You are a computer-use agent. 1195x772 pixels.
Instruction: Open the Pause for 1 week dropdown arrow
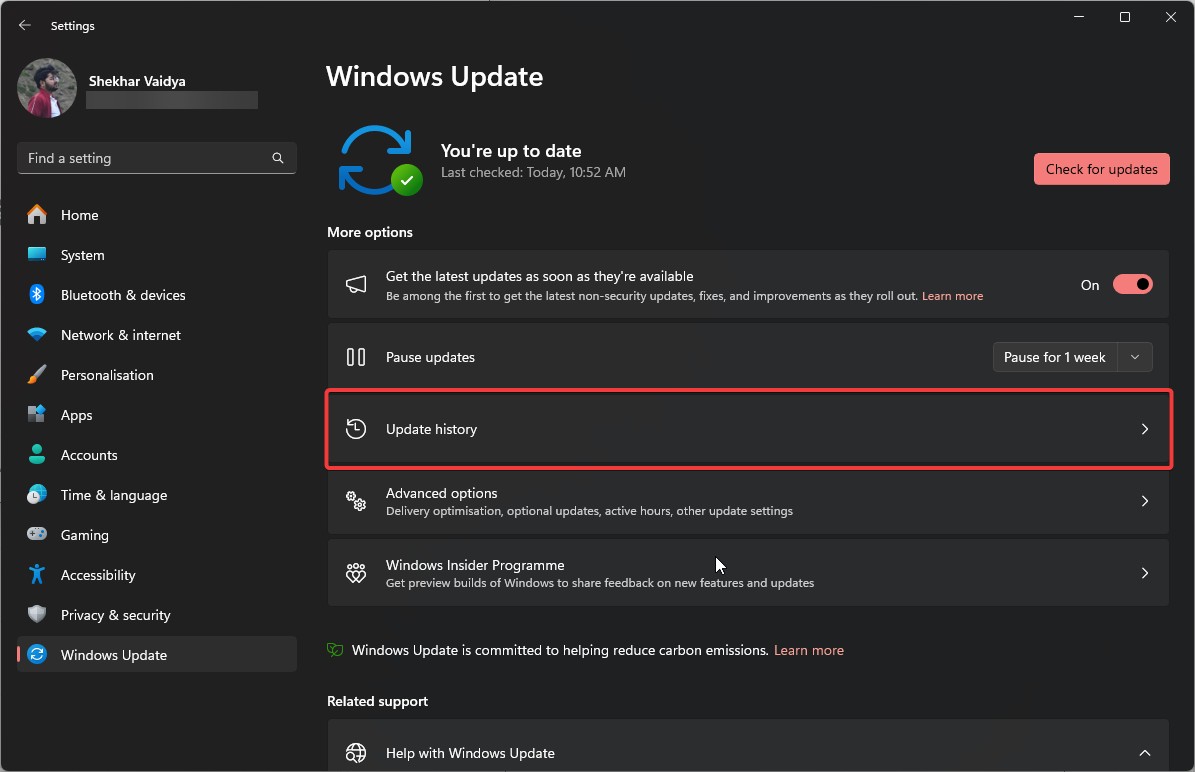[x=1134, y=357]
